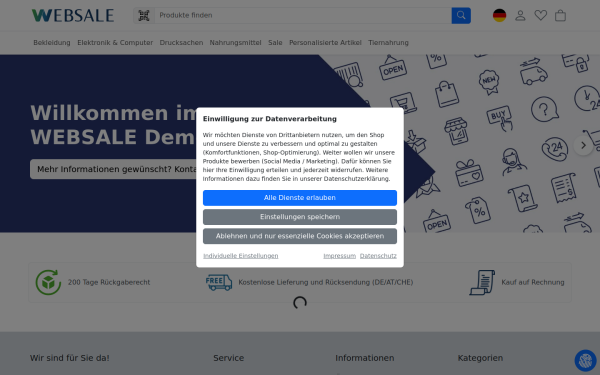
Task: Click the invoice document icon
Action: [482, 282]
